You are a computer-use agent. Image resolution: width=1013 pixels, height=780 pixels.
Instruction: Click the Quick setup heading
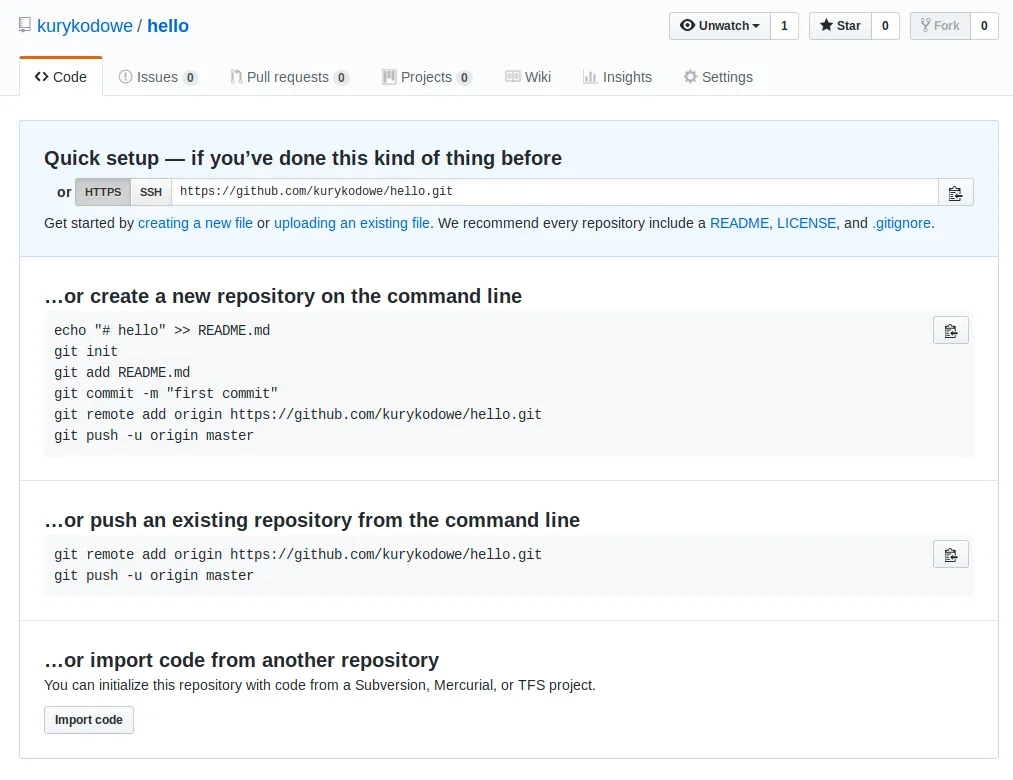click(x=303, y=158)
